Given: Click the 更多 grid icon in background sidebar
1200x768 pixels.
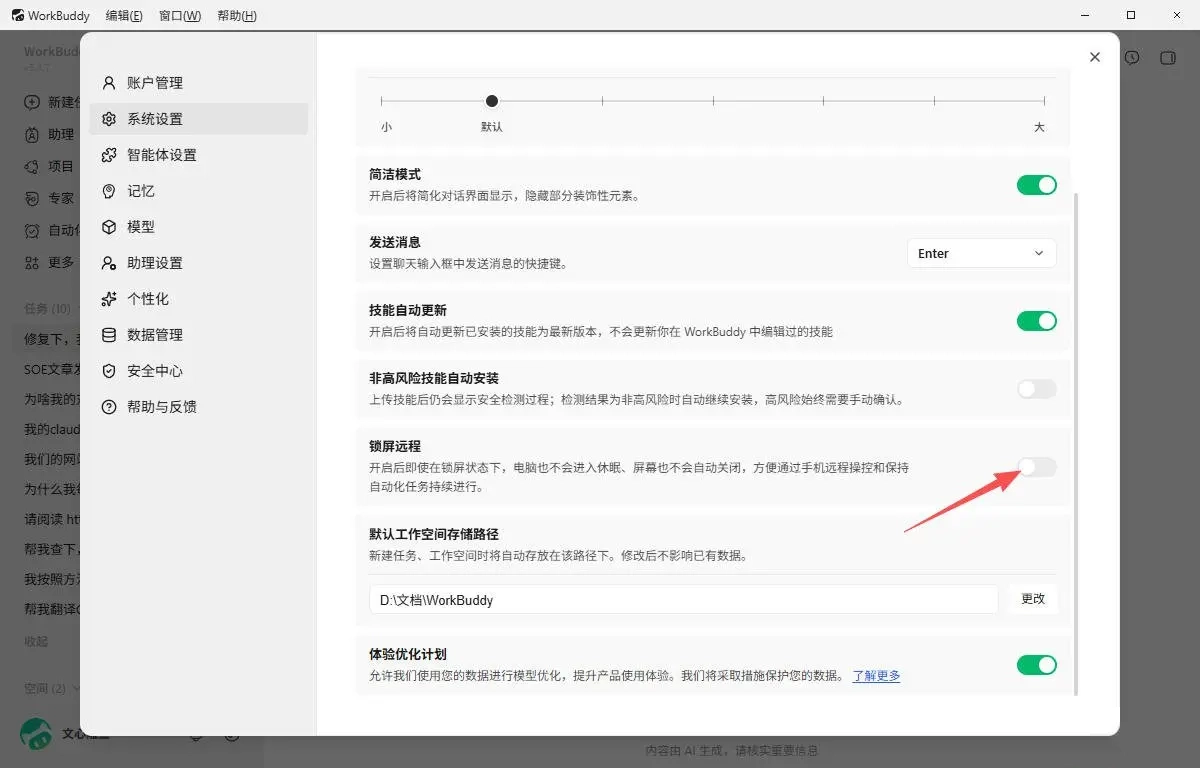Looking at the screenshot, I should coord(32,262).
